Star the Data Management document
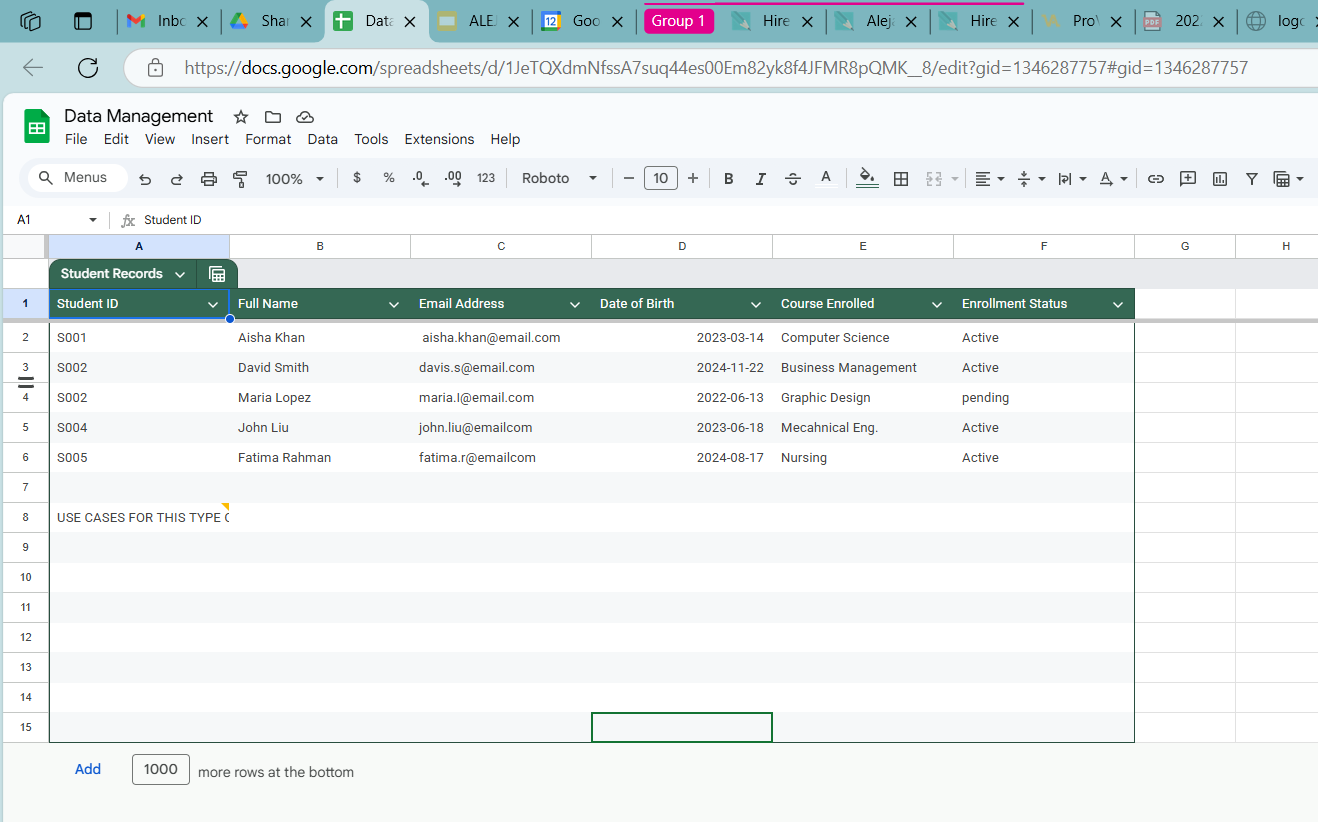The width and height of the screenshot is (1318, 822). [x=241, y=117]
